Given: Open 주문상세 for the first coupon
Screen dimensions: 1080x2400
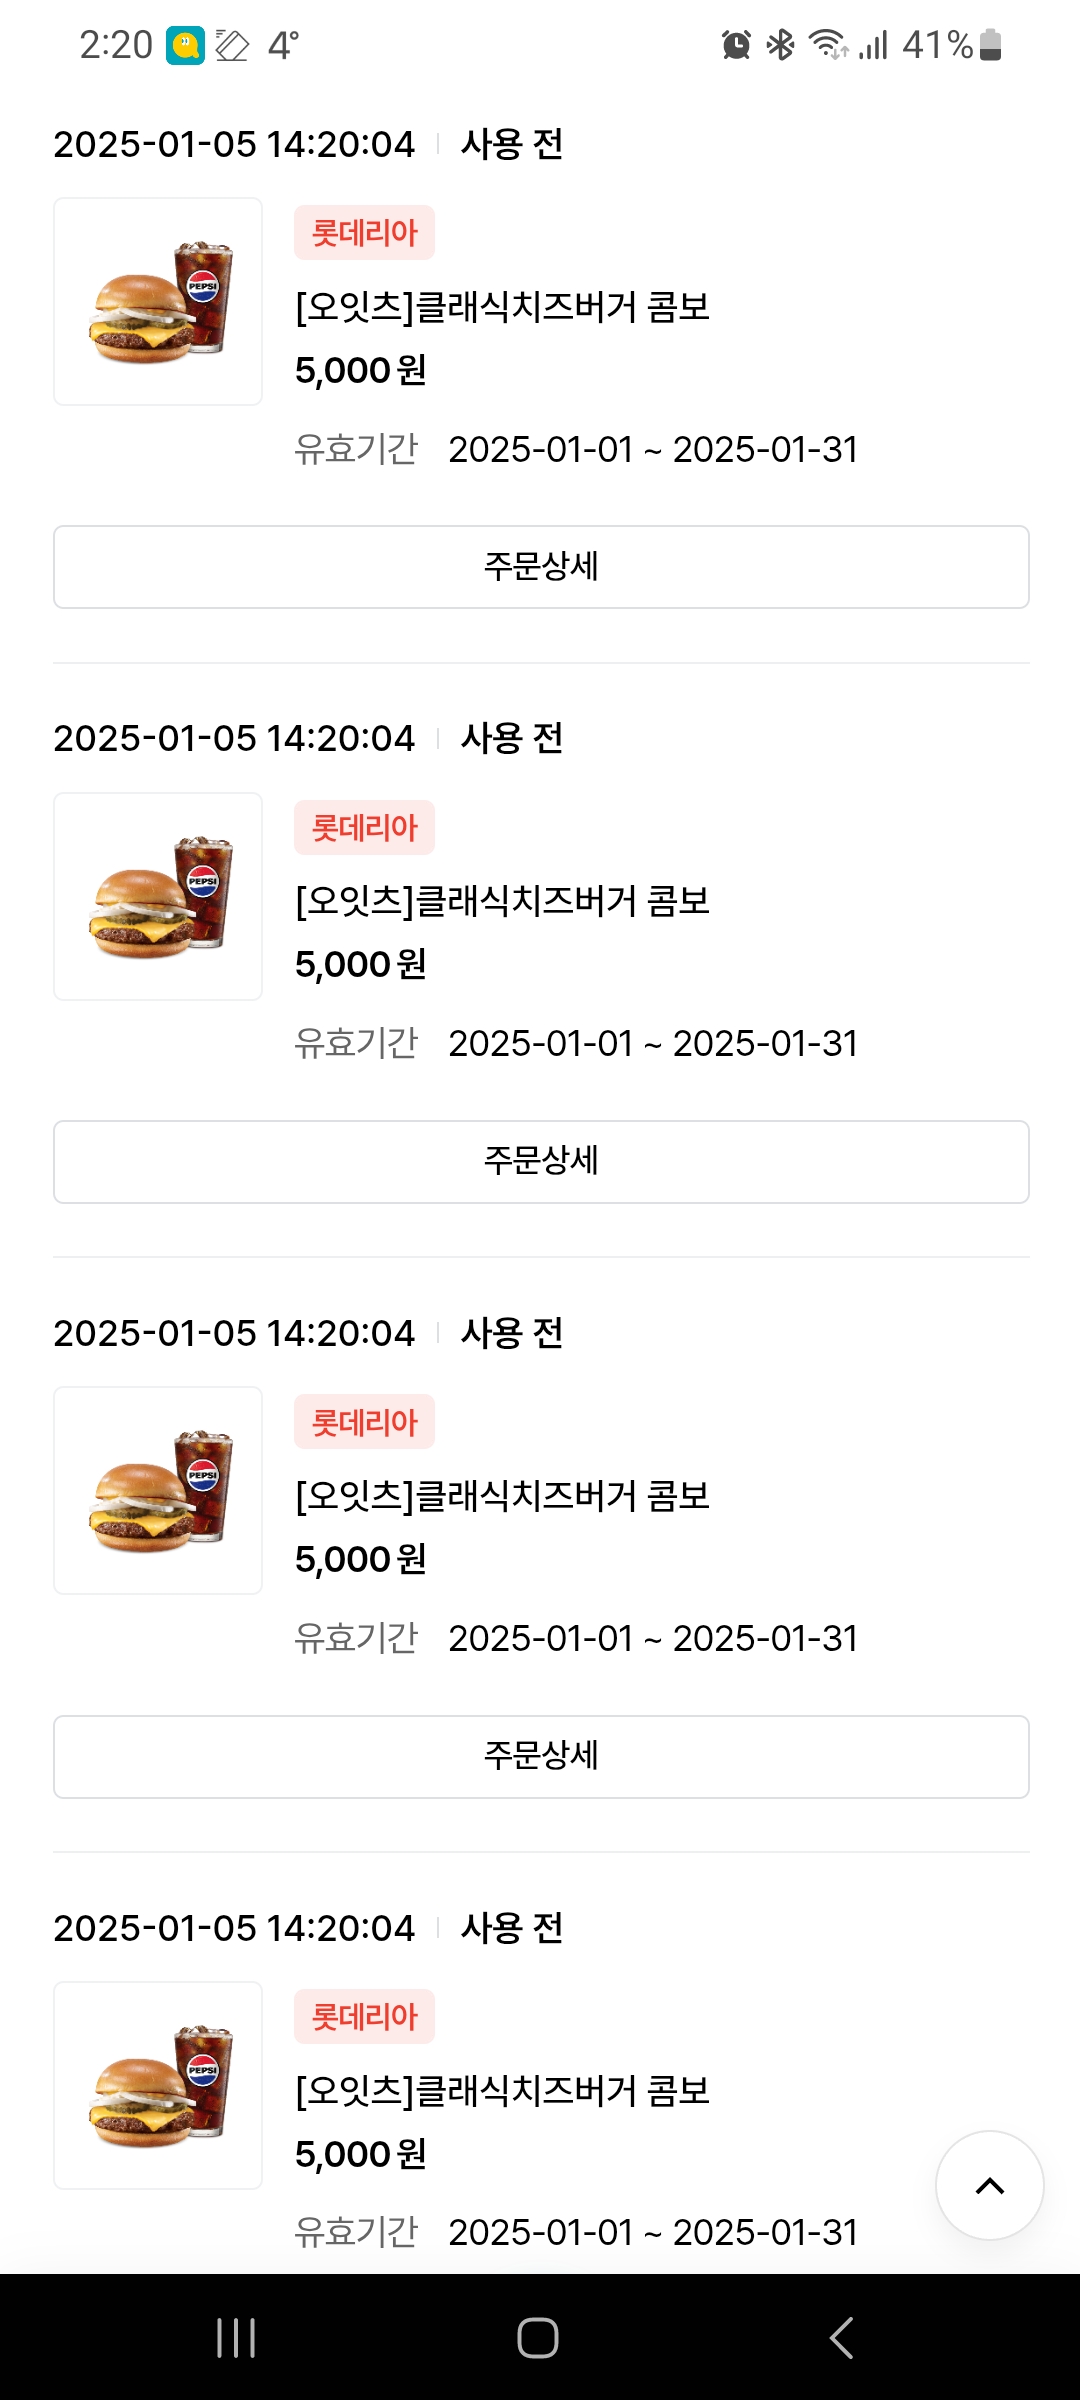Looking at the screenshot, I should click(x=541, y=567).
